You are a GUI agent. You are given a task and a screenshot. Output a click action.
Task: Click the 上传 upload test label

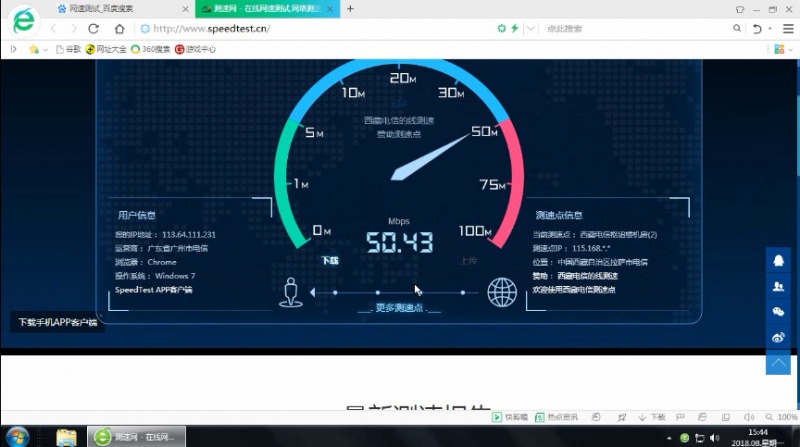coord(468,261)
